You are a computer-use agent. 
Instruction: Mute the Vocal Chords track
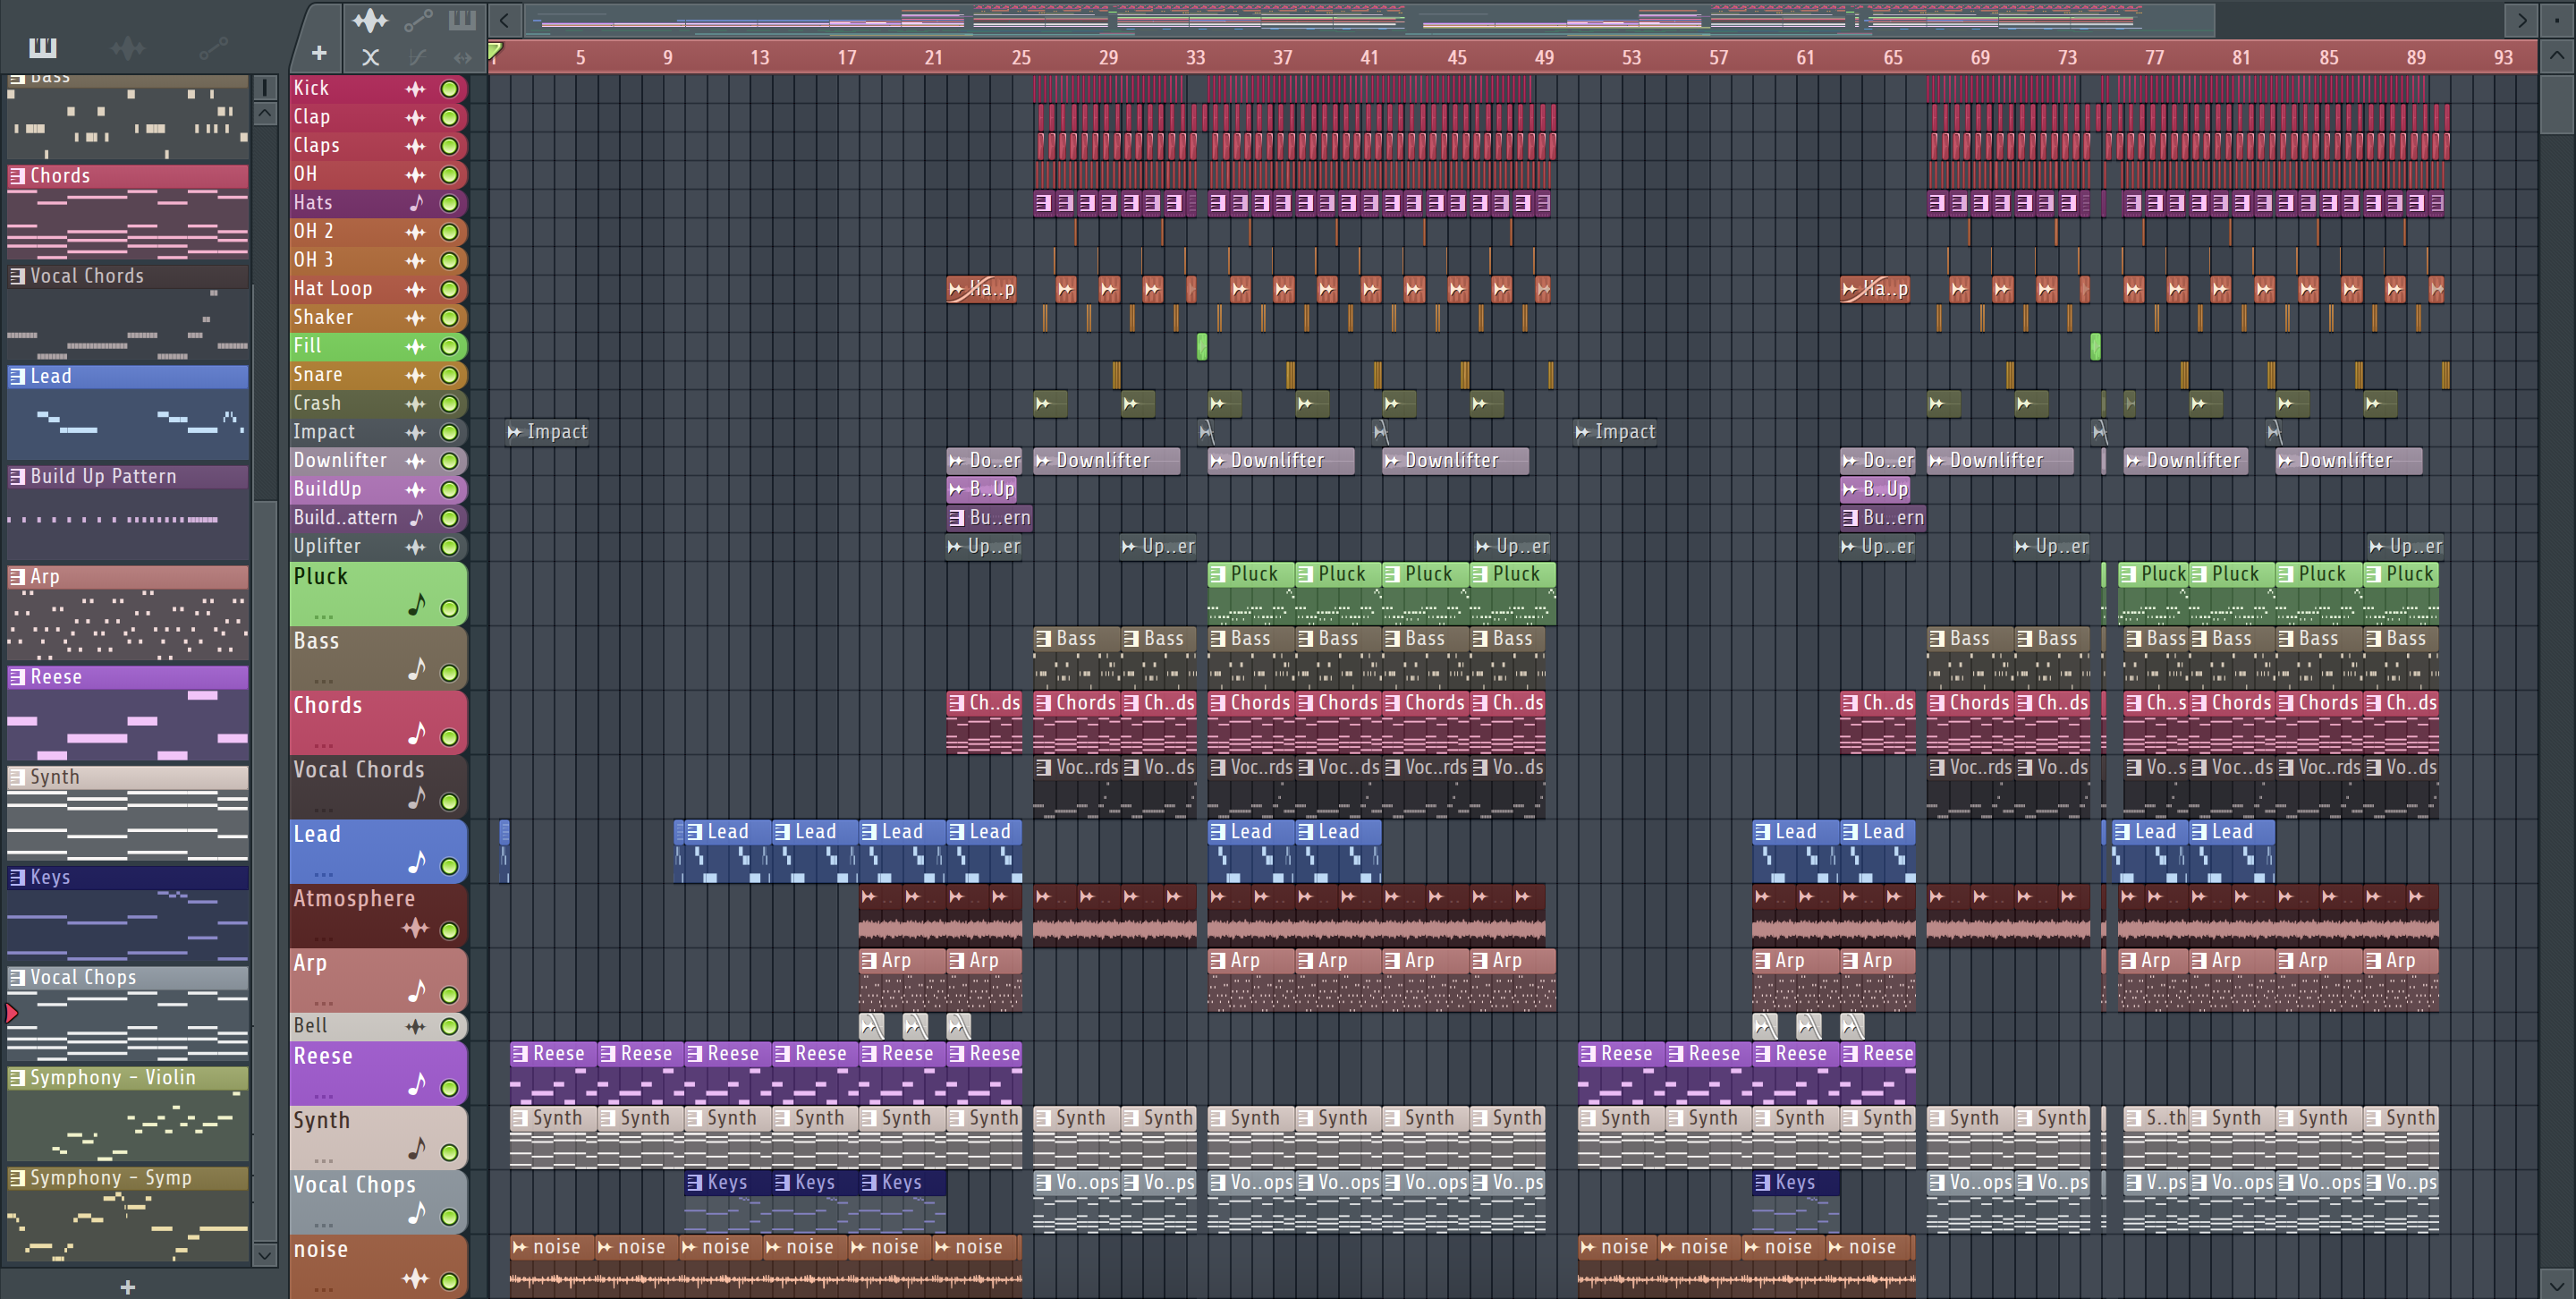point(450,802)
